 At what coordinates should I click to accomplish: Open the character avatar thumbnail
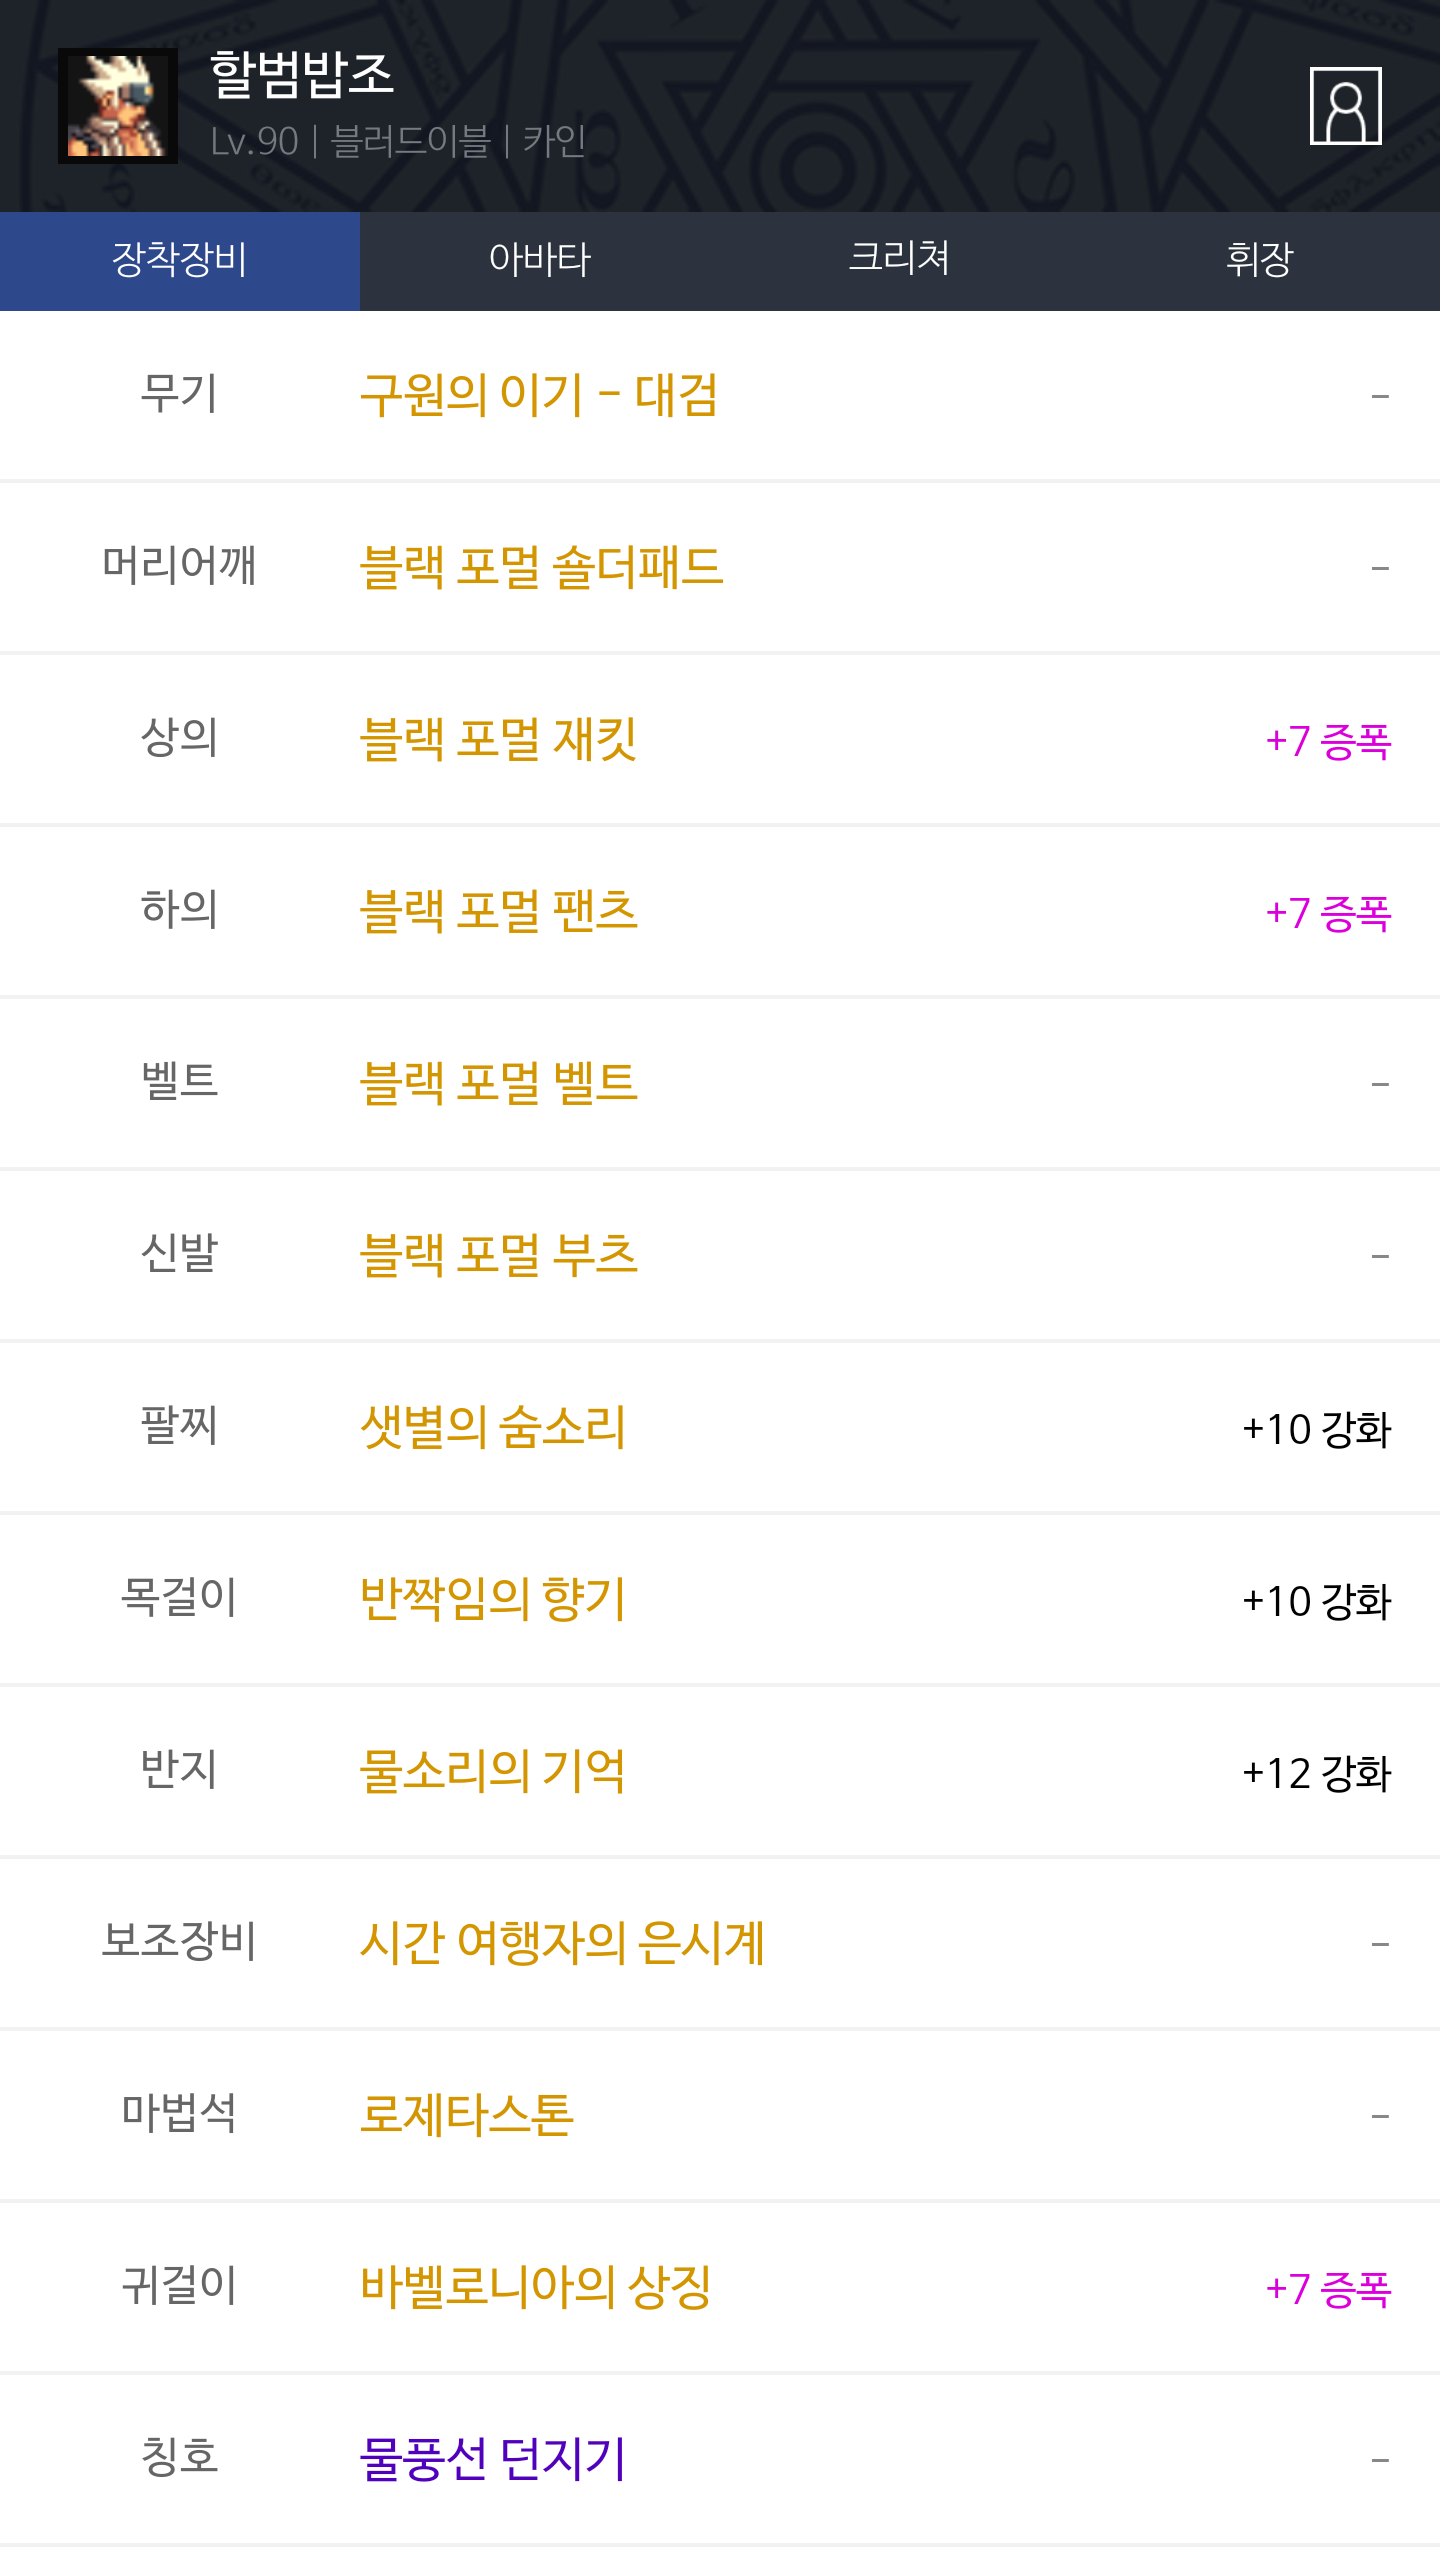coord(118,106)
